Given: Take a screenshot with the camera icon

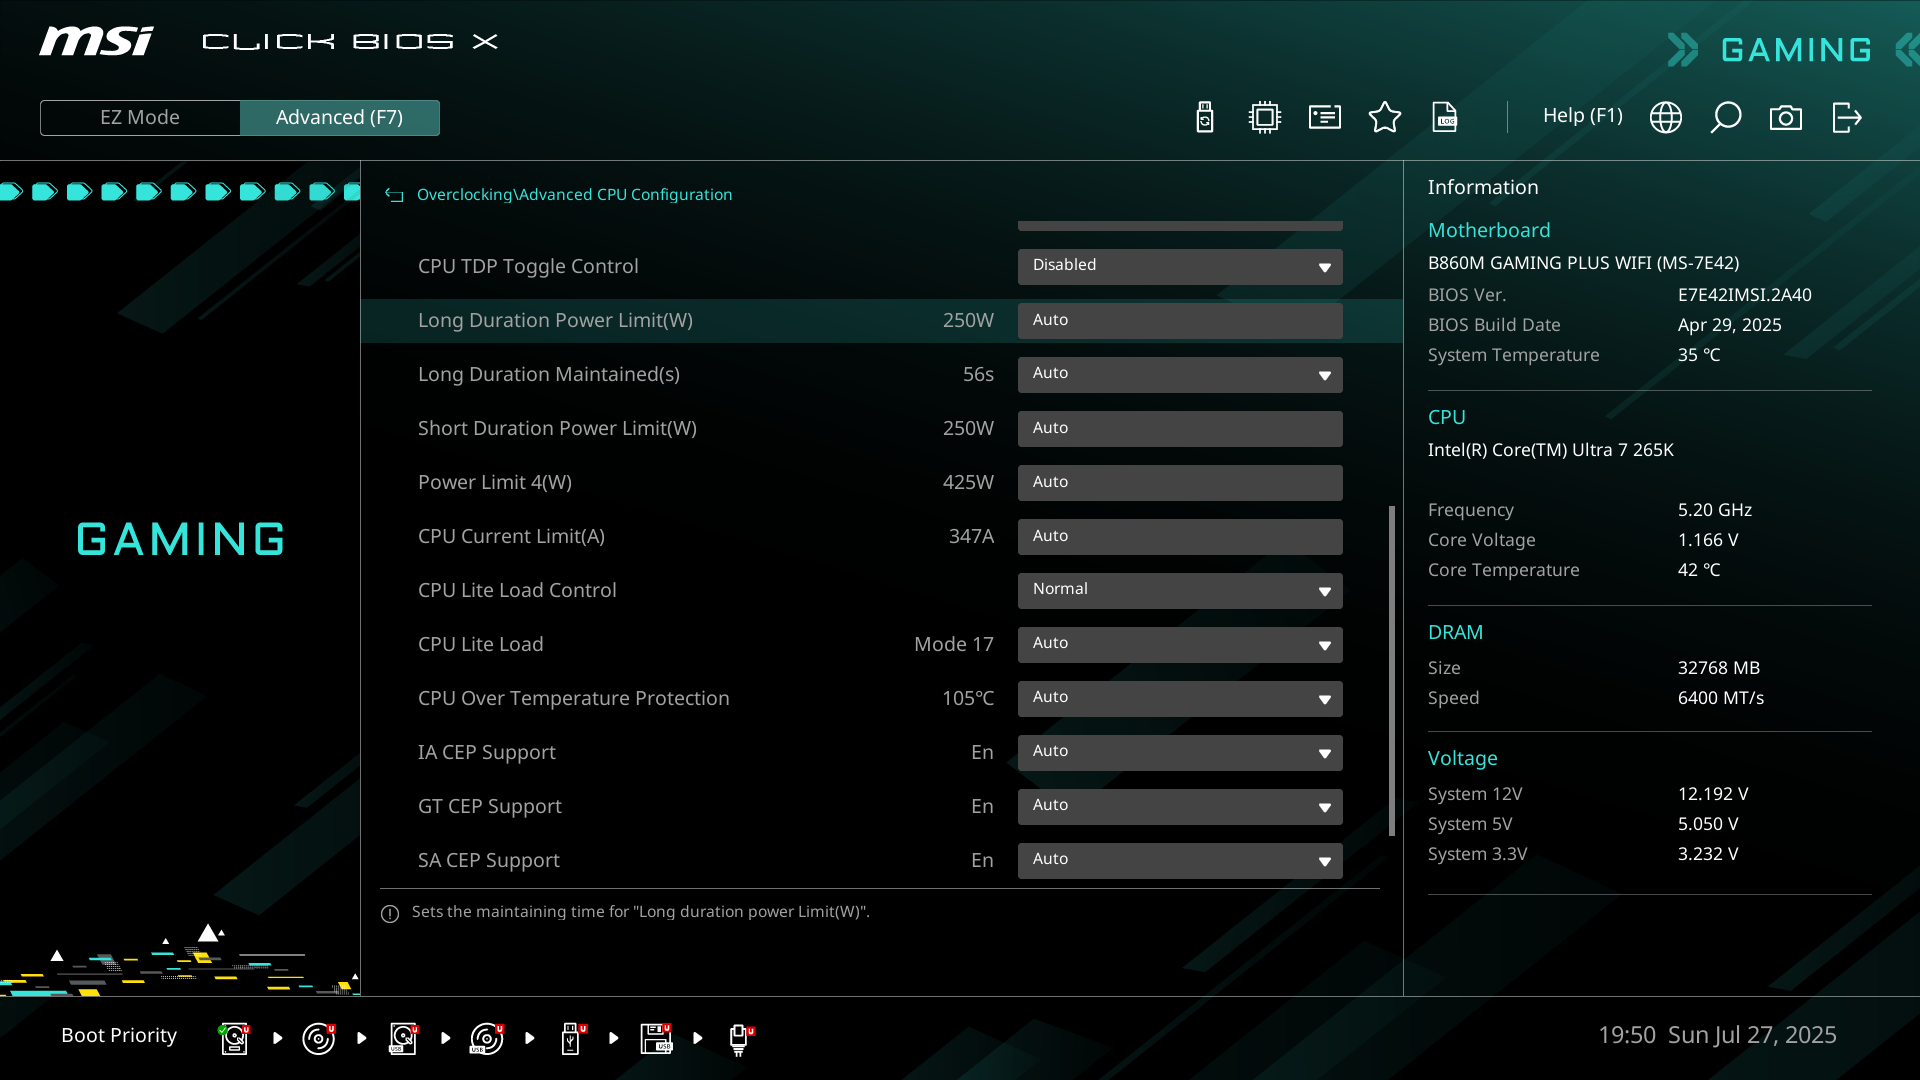Looking at the screenshot, I should 1786,117.
